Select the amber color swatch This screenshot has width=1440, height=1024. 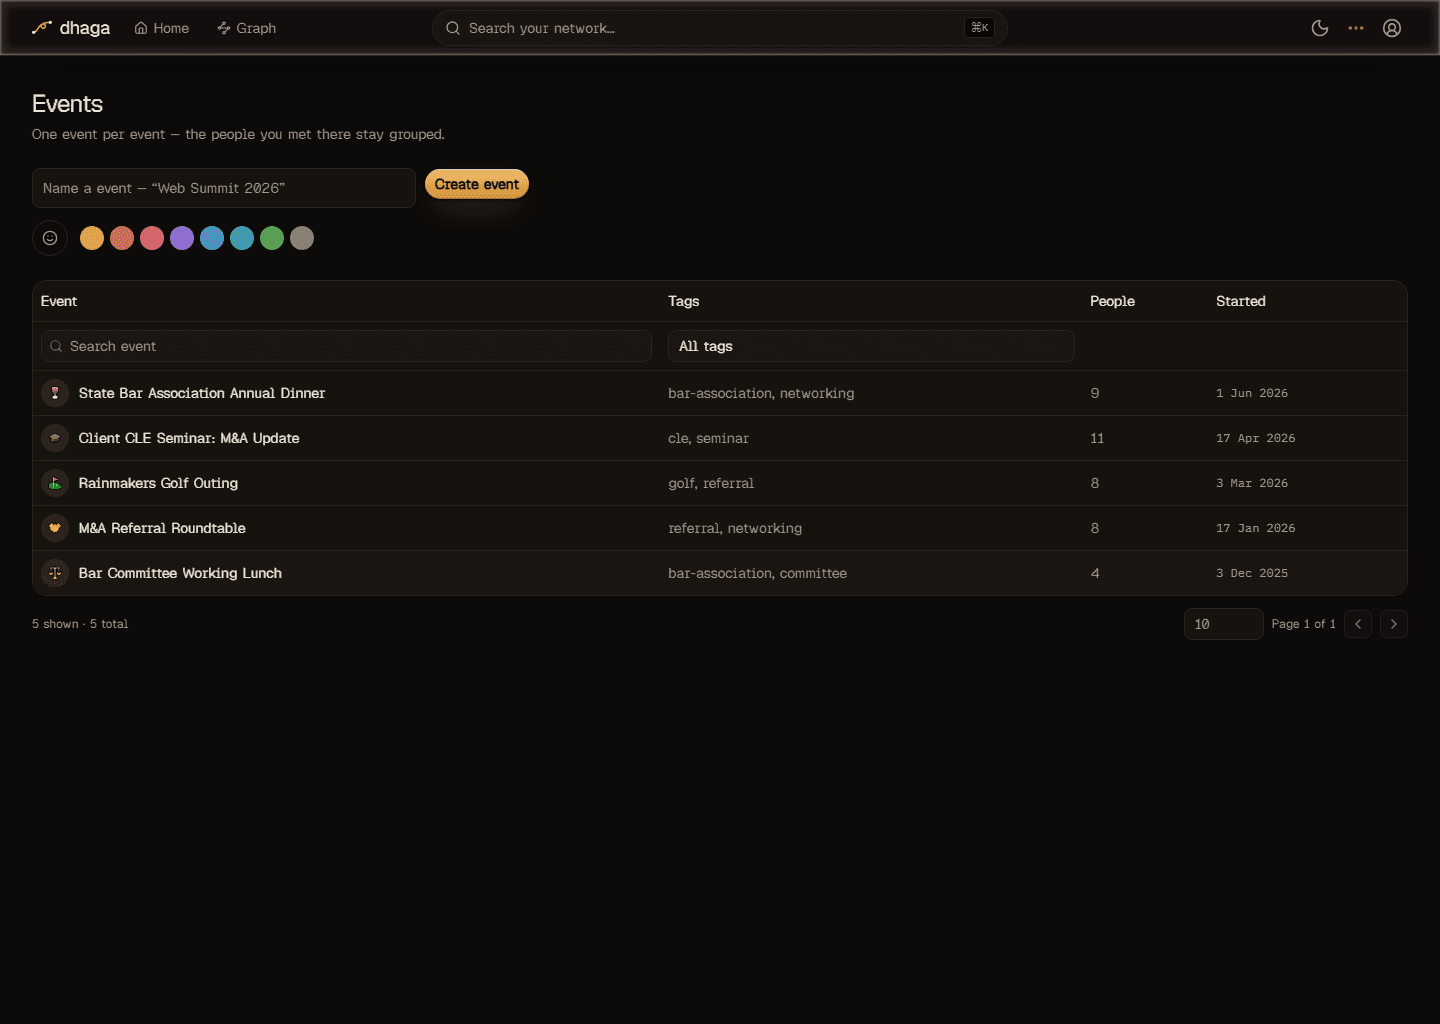[92, 238]
